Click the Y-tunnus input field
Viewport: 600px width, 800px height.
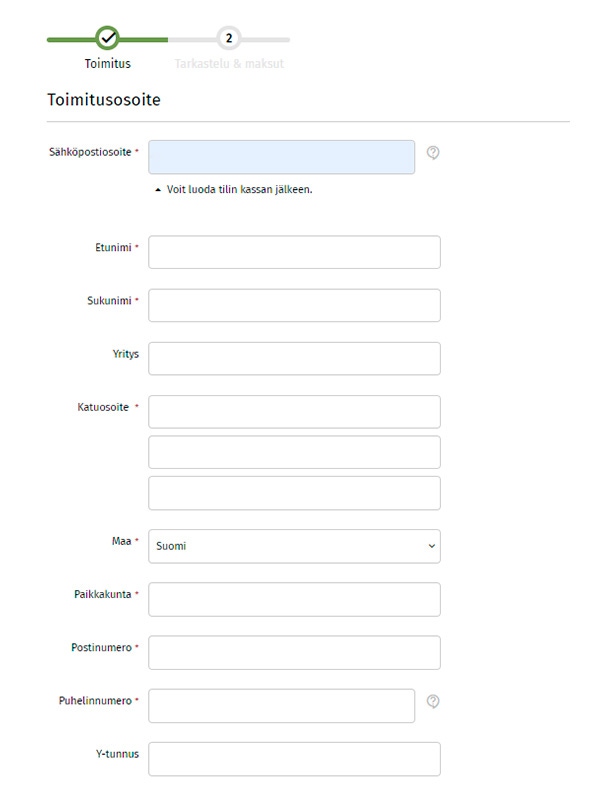(294, 759)
